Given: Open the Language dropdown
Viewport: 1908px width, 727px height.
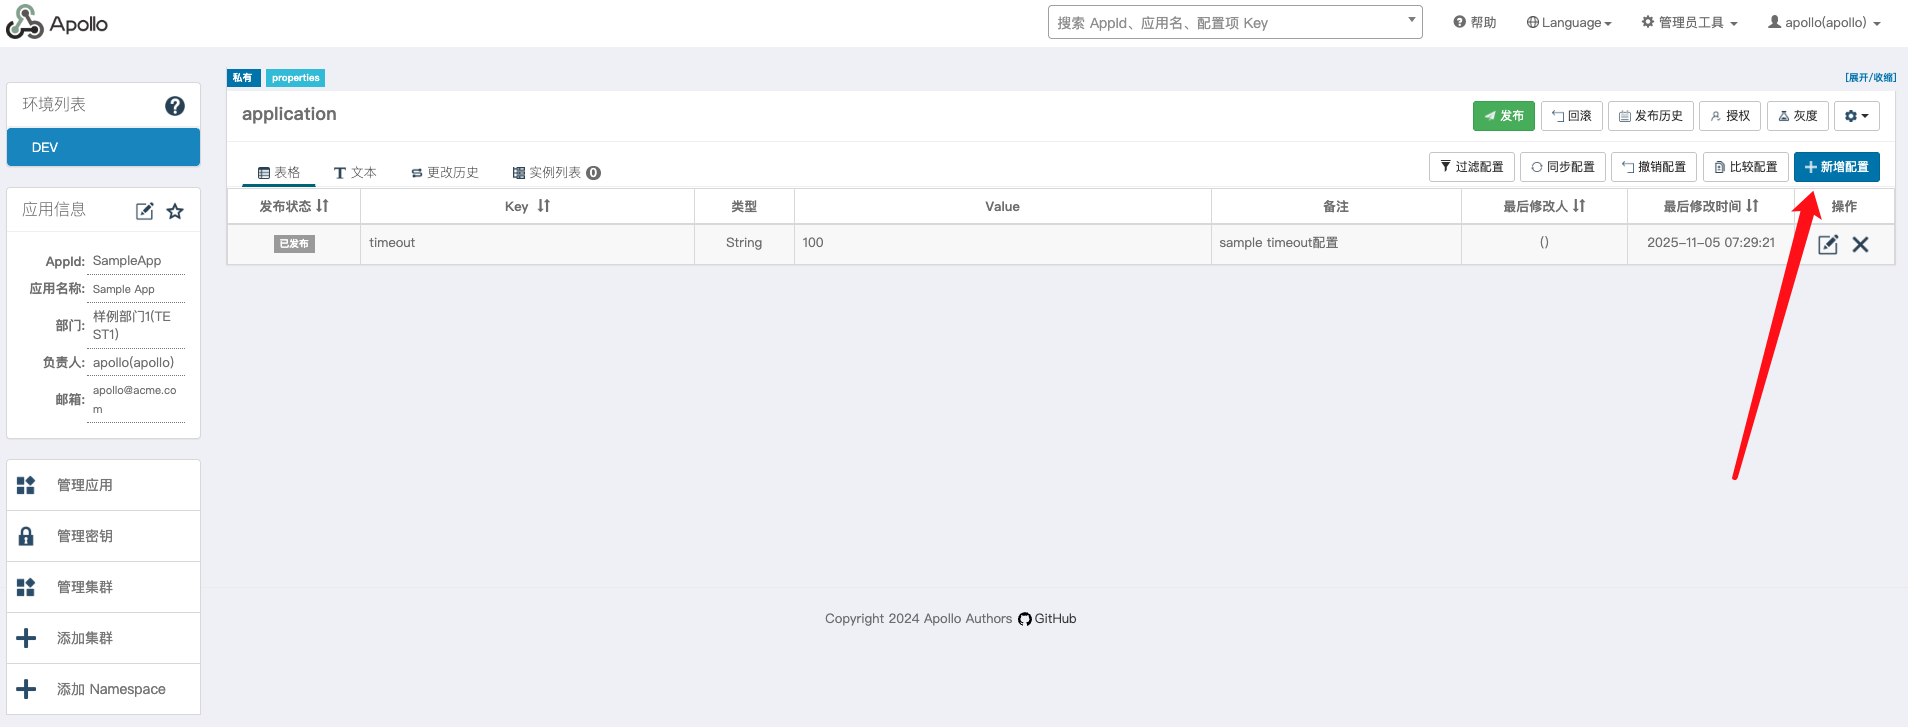Looking at the screenshot, I should pyautogui.click(x=1569, y=22).
